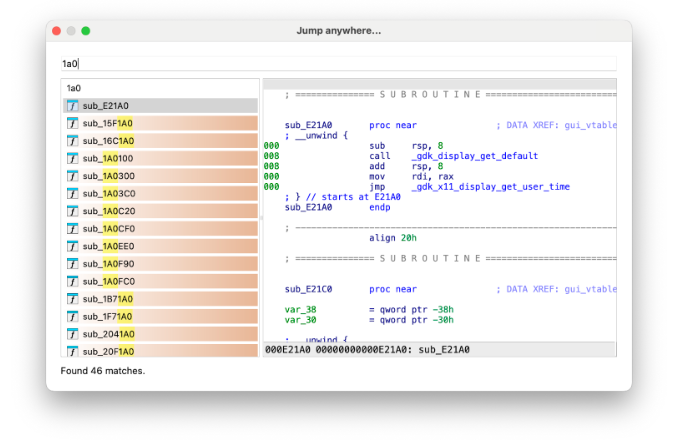Screen dimensions: 682x441
Task: Select sub_1A0300 in the match list
Action: (x=160, y=176)
